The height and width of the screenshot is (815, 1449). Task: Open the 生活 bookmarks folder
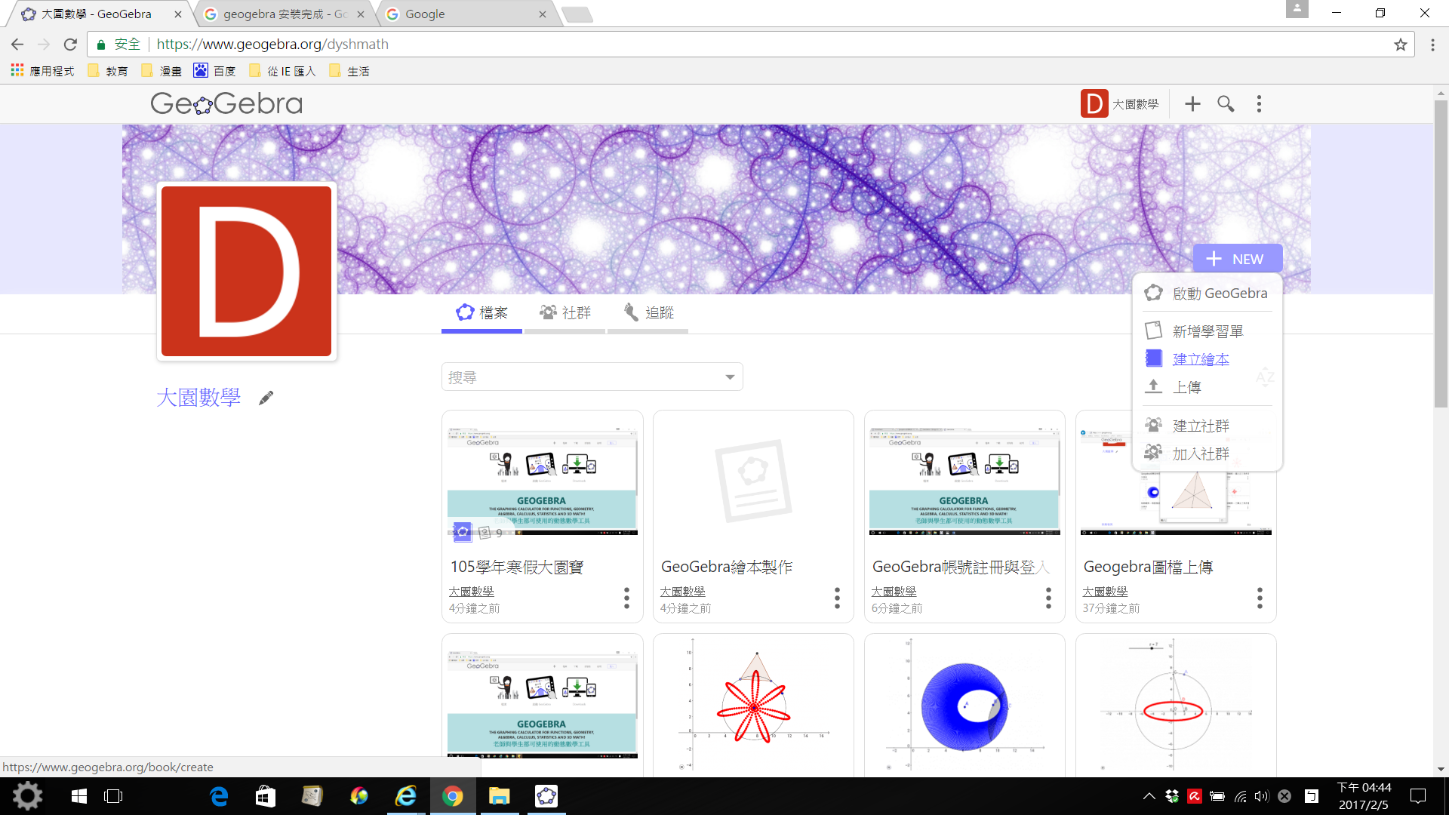[x=349, y=71]
